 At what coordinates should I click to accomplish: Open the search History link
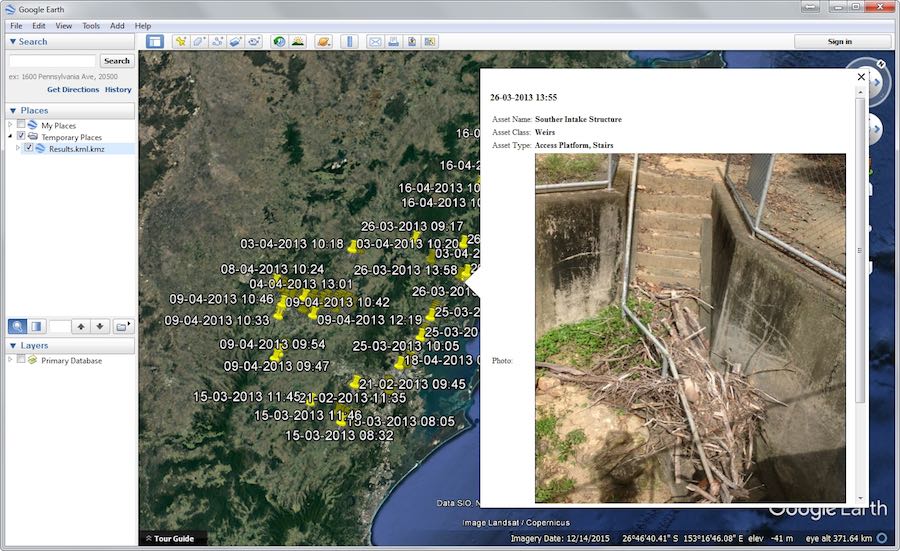(x=118, y=90)
